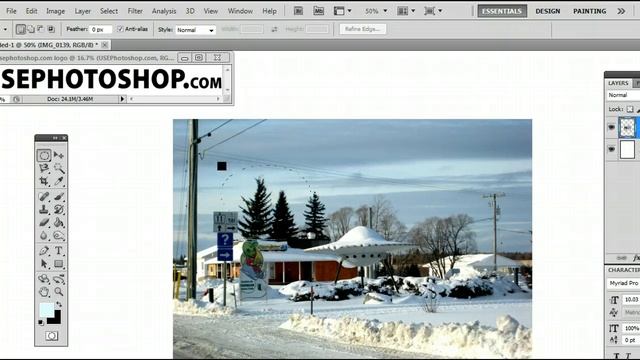Open the Layer menu
Screen dimensions: 640x360
point(83,11)
